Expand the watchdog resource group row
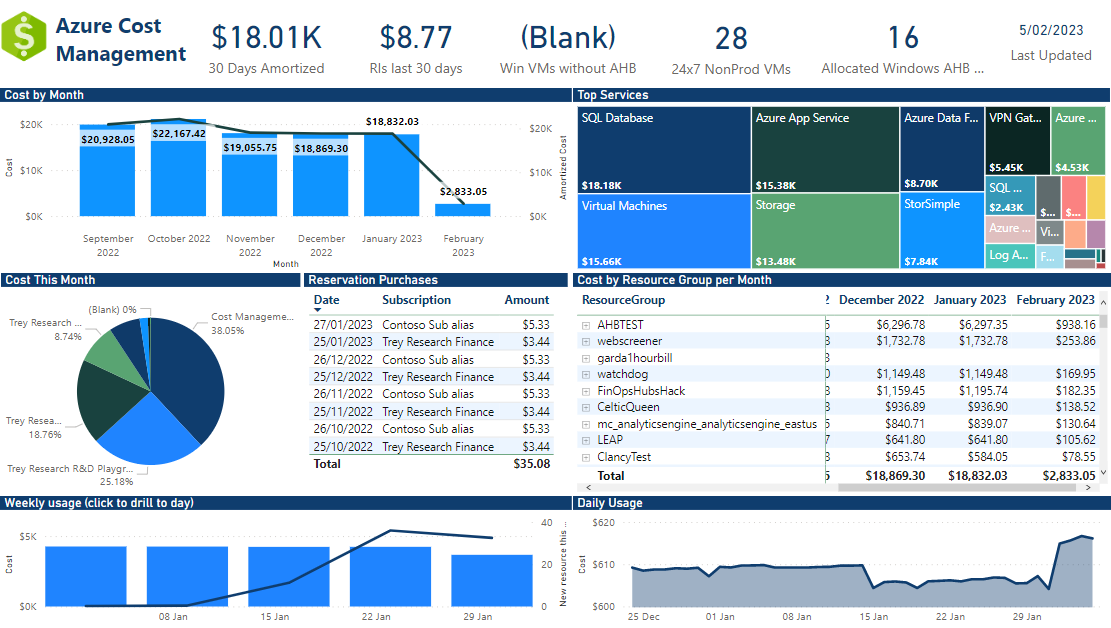Viewport: 1111px width, 628px height. (586, 373)
